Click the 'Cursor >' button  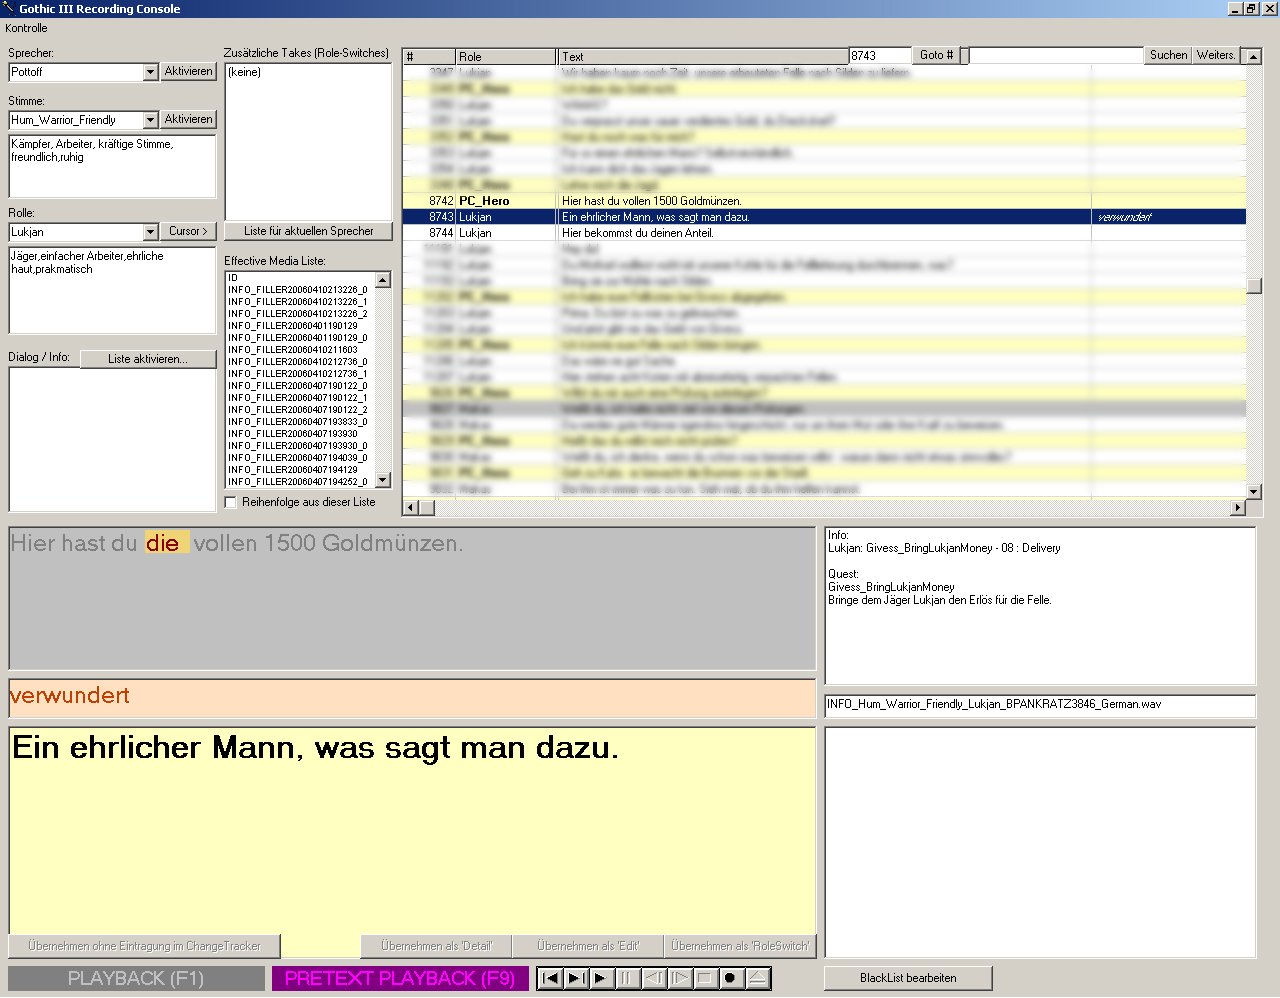coord(189,231)
